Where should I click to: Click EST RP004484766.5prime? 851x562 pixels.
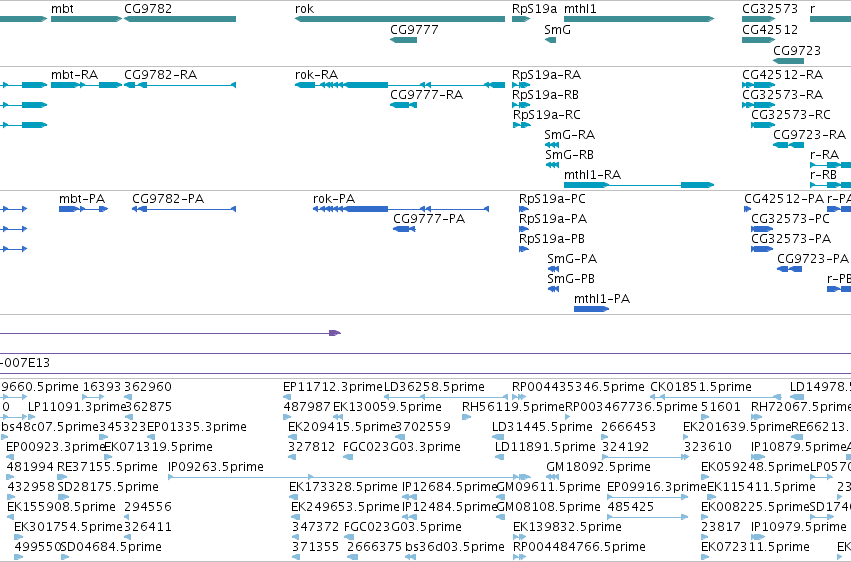pos(579,547)
